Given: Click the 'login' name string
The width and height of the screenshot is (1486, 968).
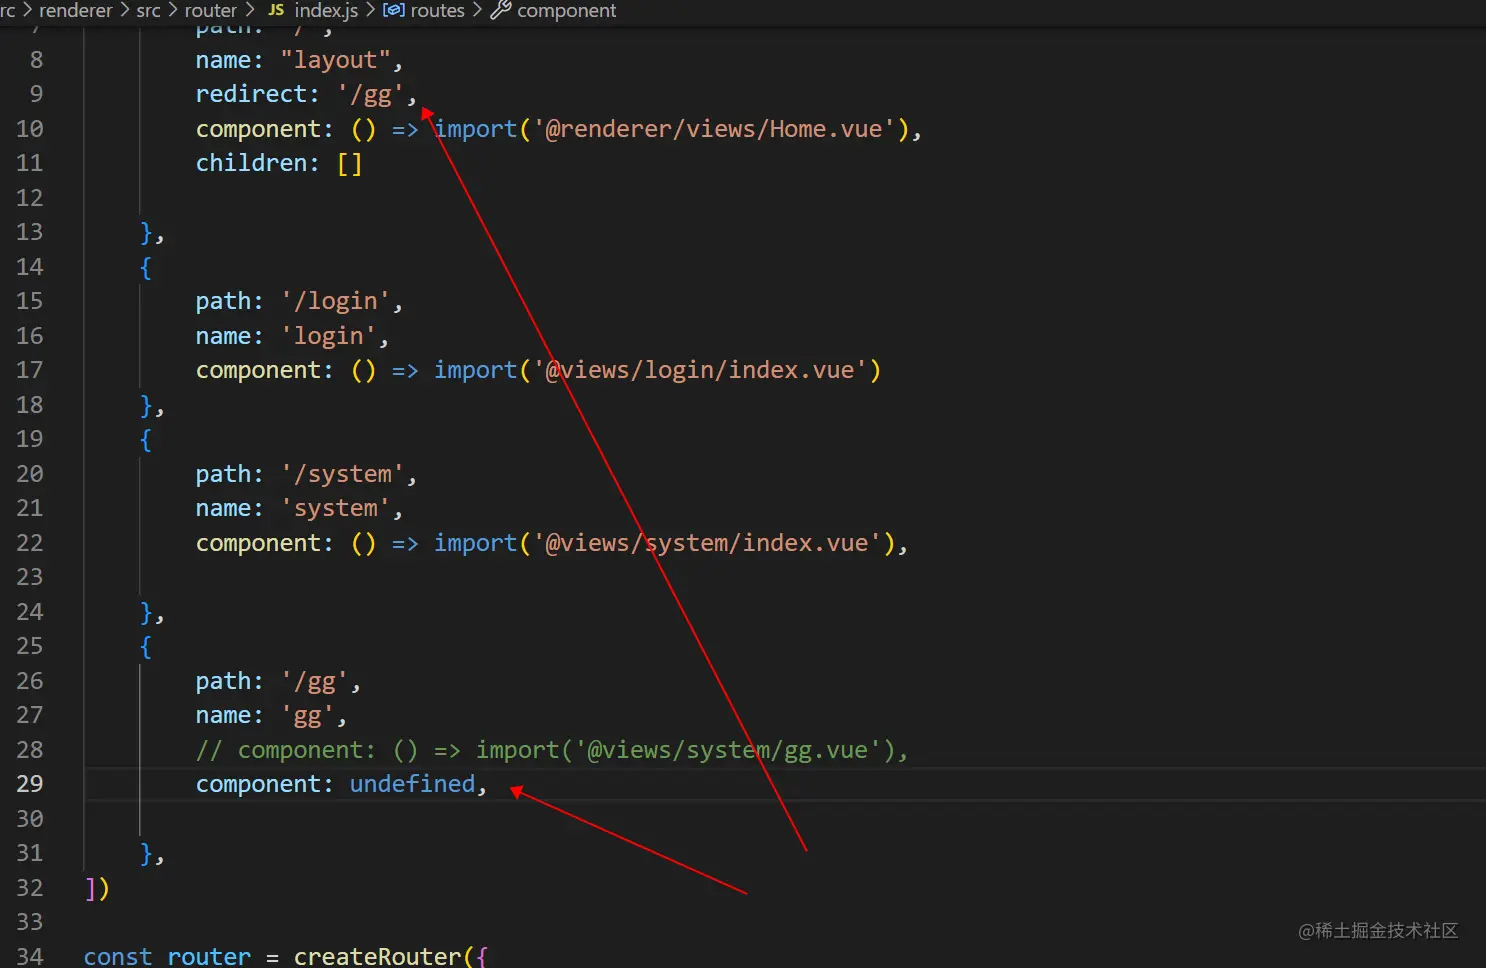Looking at the screenshot, I should tap(328, 336).
